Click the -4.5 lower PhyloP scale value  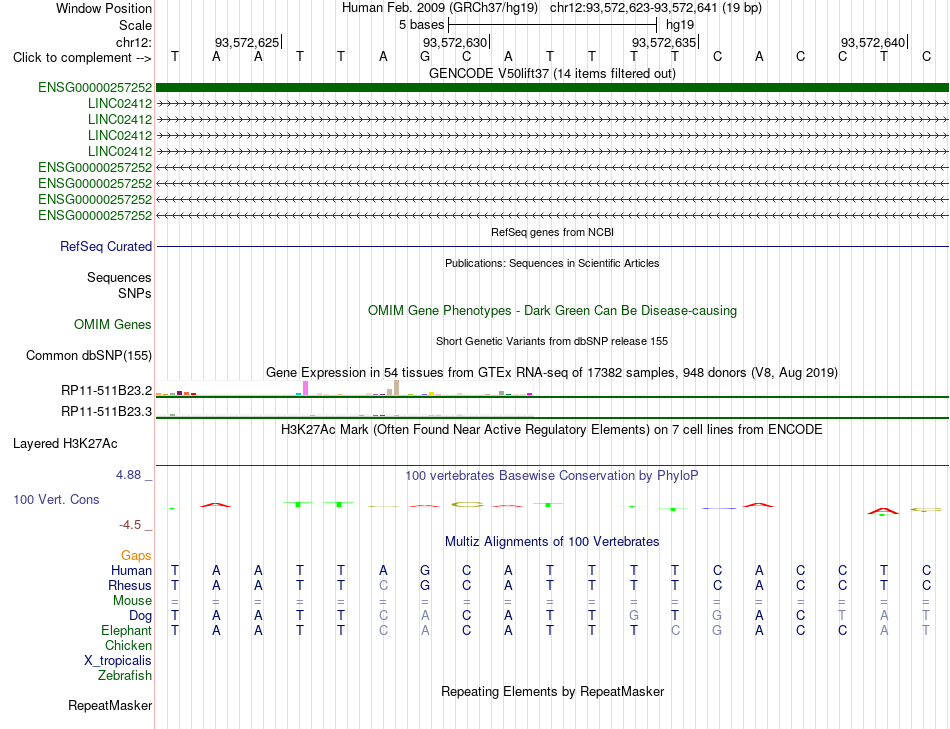(x=130, y=525)
